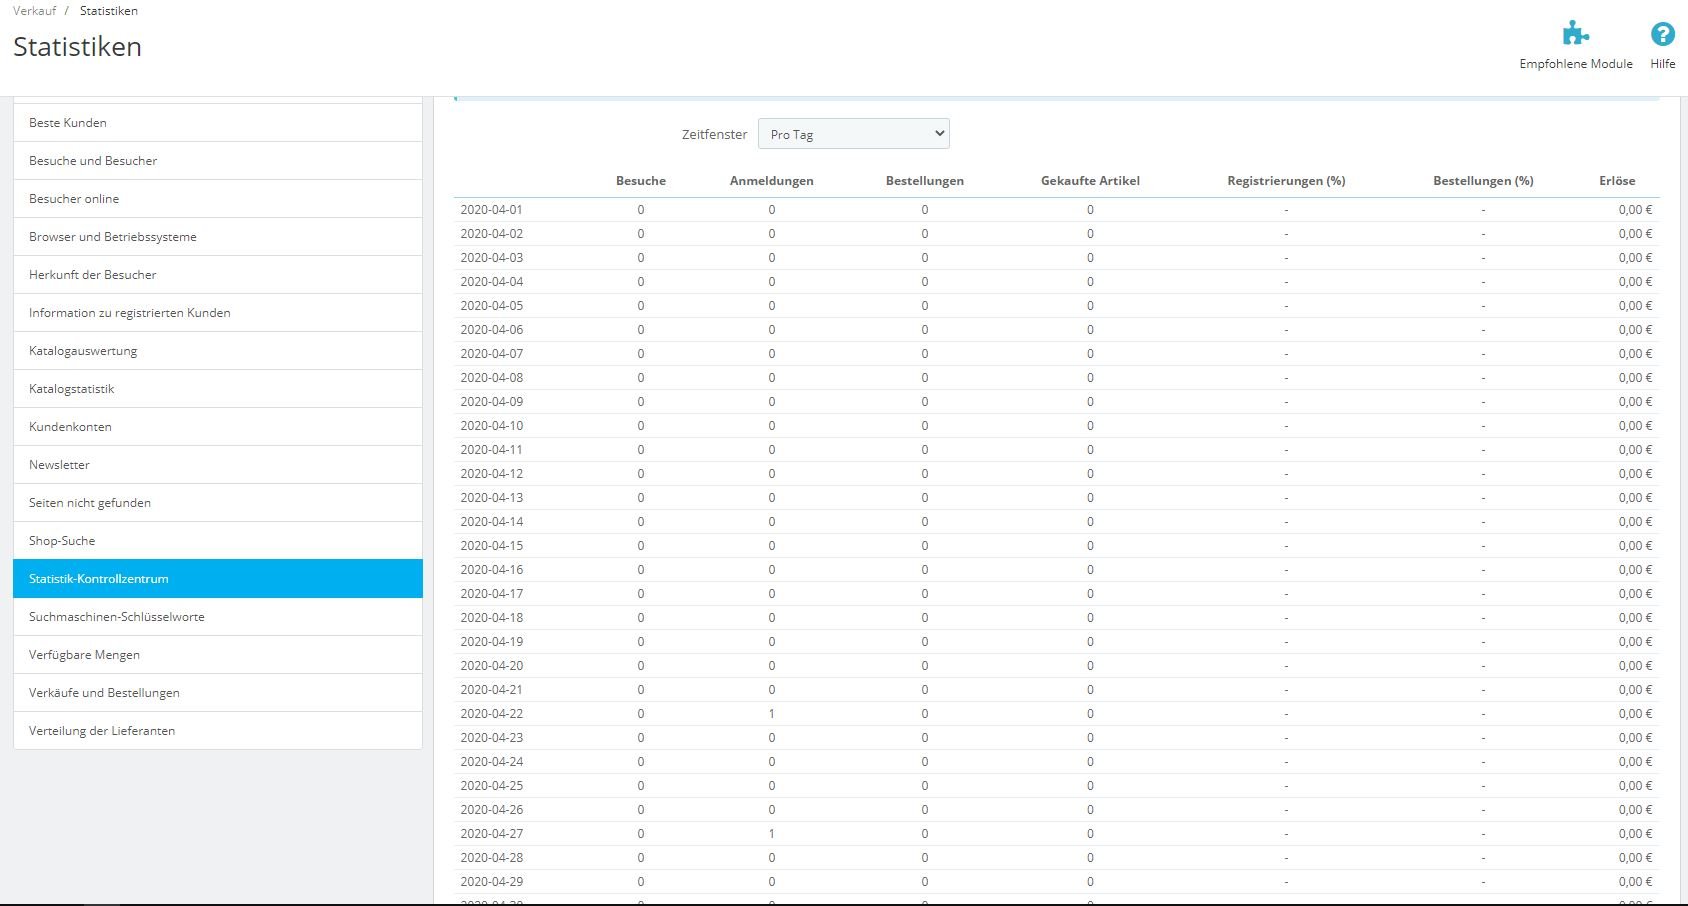Screen dimensions: 1688x906
Task: Click the Registrierungen (%) column header
Action: pyautogui.click(x=1286, y=181)
